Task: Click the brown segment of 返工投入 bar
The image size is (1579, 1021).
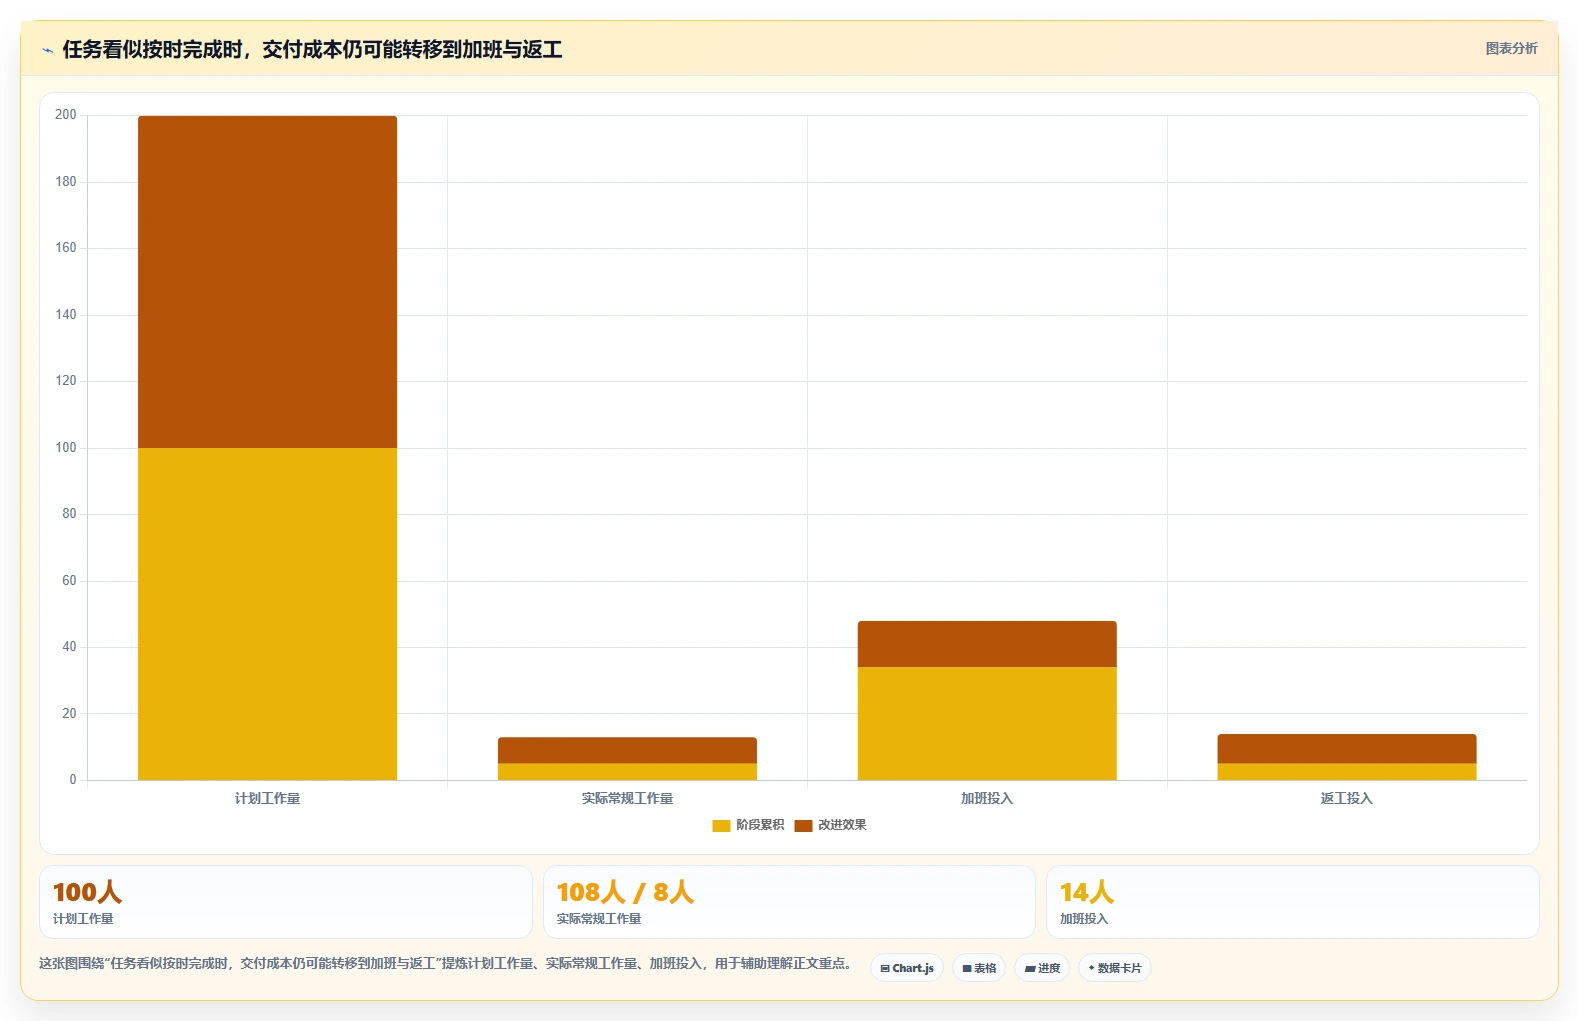Action: (1347, 749)
